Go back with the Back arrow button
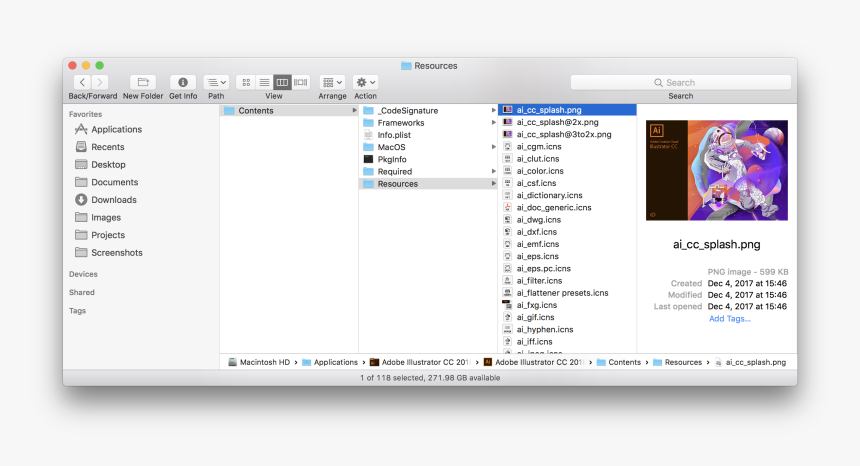The image size is (860, 466). coord(82,82)
